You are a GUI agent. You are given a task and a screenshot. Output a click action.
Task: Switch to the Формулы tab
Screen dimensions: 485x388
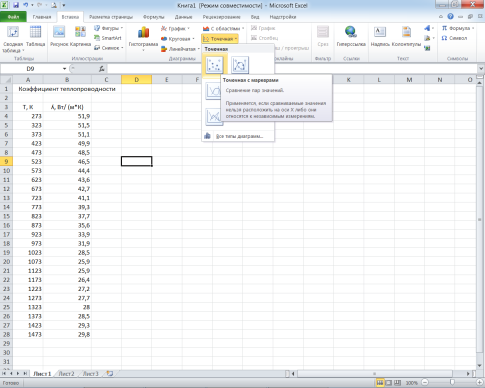pyautogui.click(x=154, y=17)
